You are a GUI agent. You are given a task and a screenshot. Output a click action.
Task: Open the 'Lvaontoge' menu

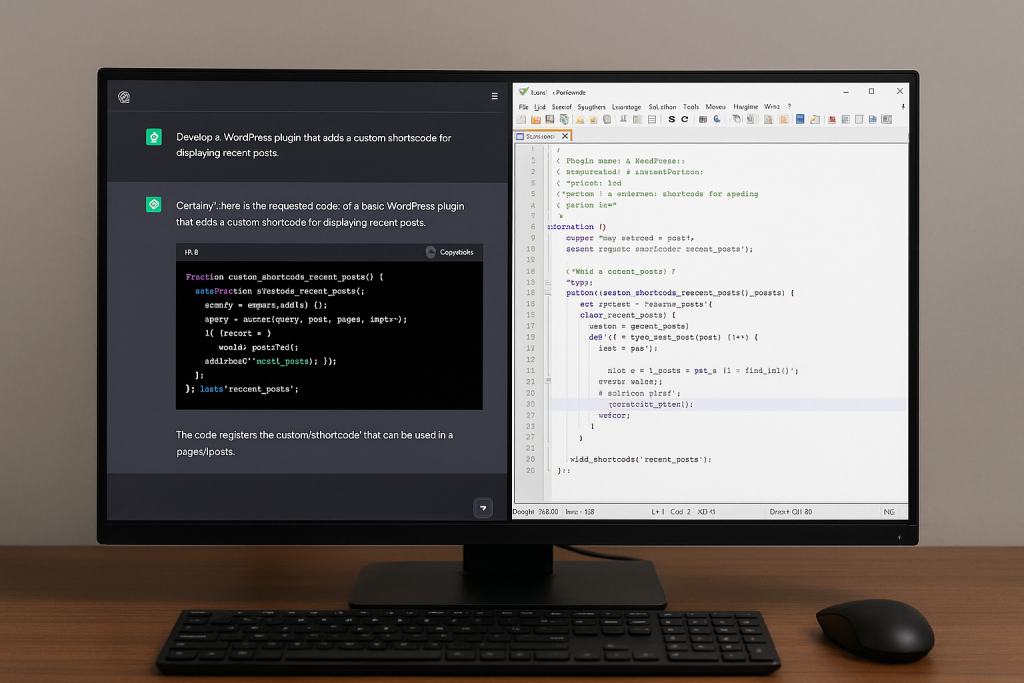coord(626,107)
